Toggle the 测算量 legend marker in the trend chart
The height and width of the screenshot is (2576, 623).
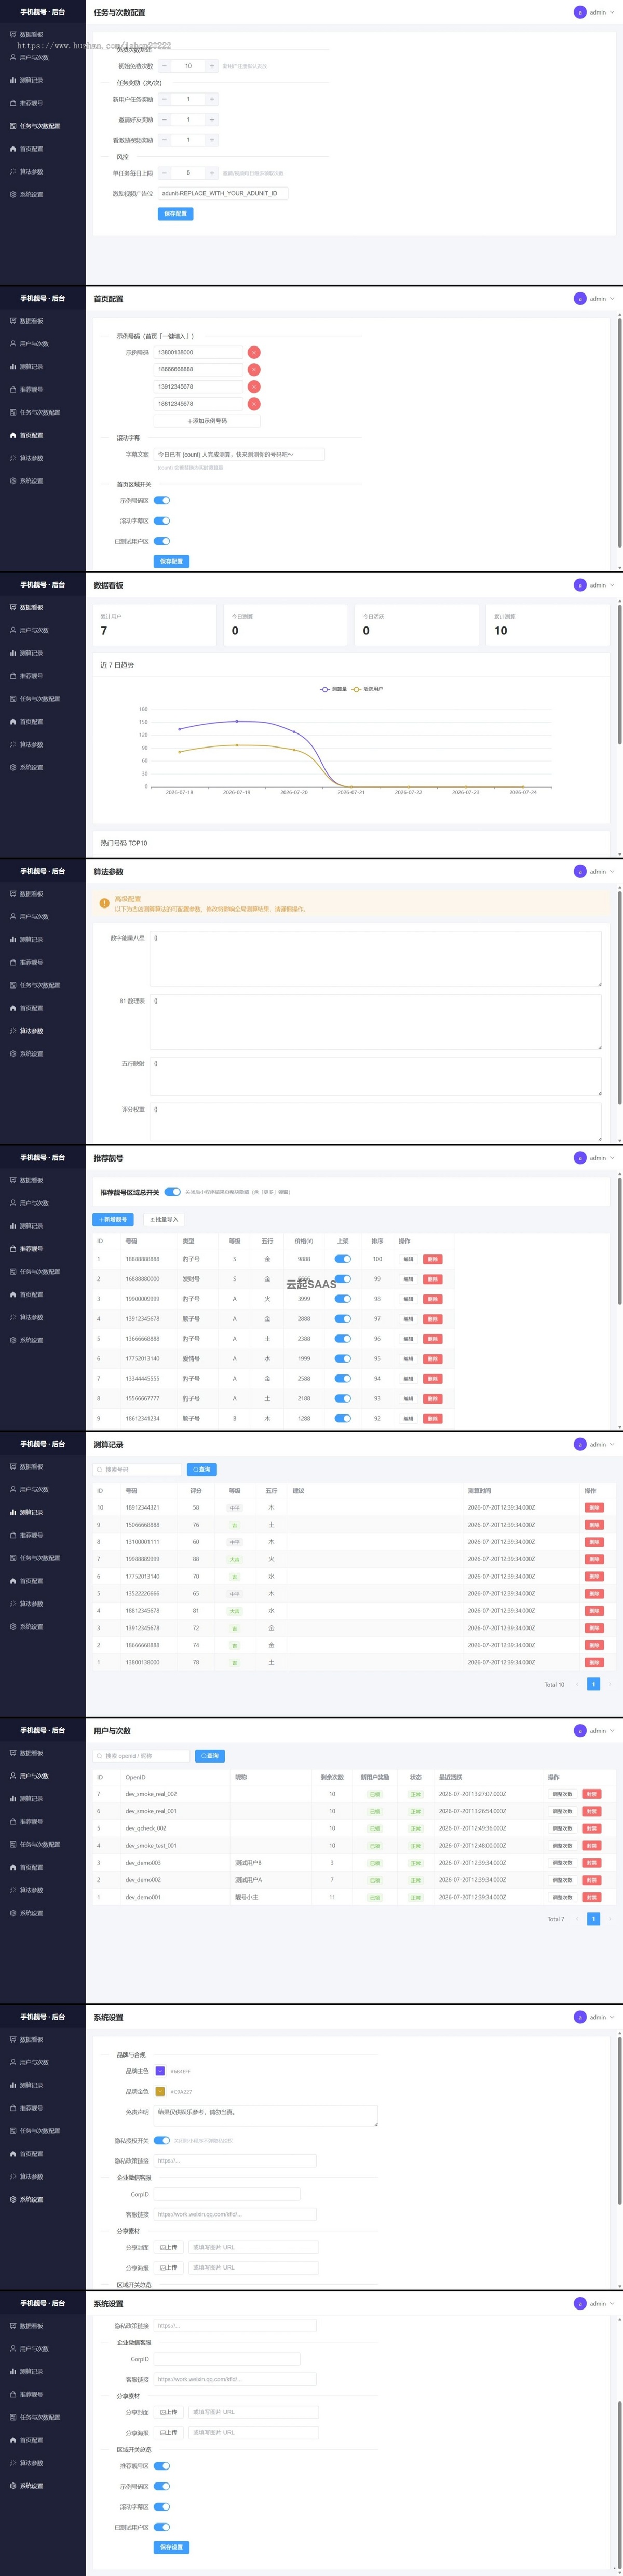[x=325, y=689]
